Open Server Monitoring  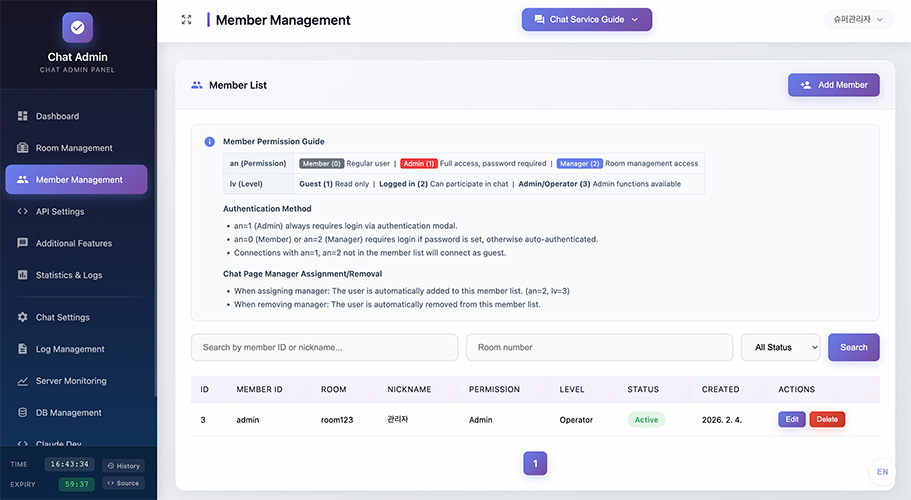pos(76,381)
